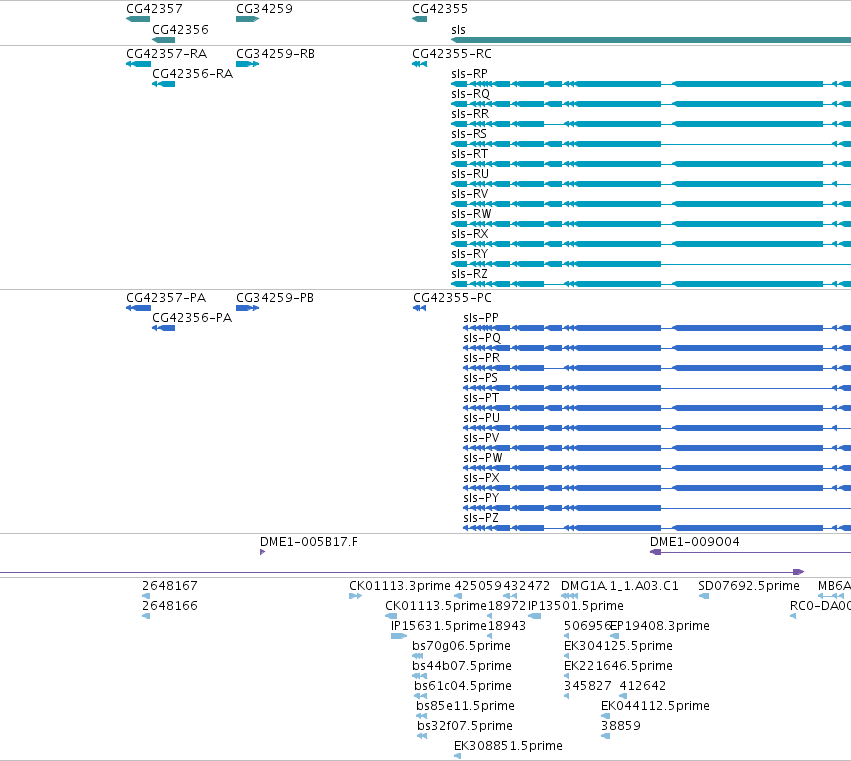Select the sls-RY transcript
The width and height of the screenshot is (851, 761).
coord(651,264)
